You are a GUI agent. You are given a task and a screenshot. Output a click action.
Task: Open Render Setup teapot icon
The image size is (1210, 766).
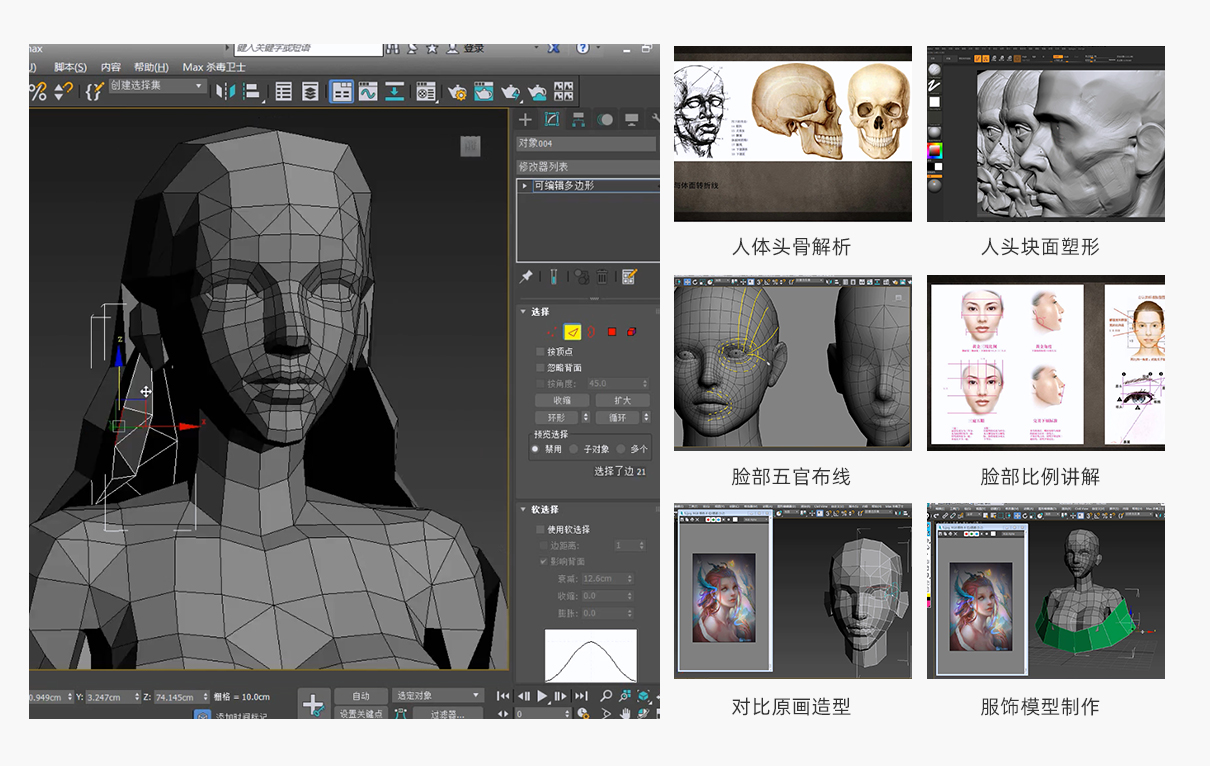coord(458,92)
